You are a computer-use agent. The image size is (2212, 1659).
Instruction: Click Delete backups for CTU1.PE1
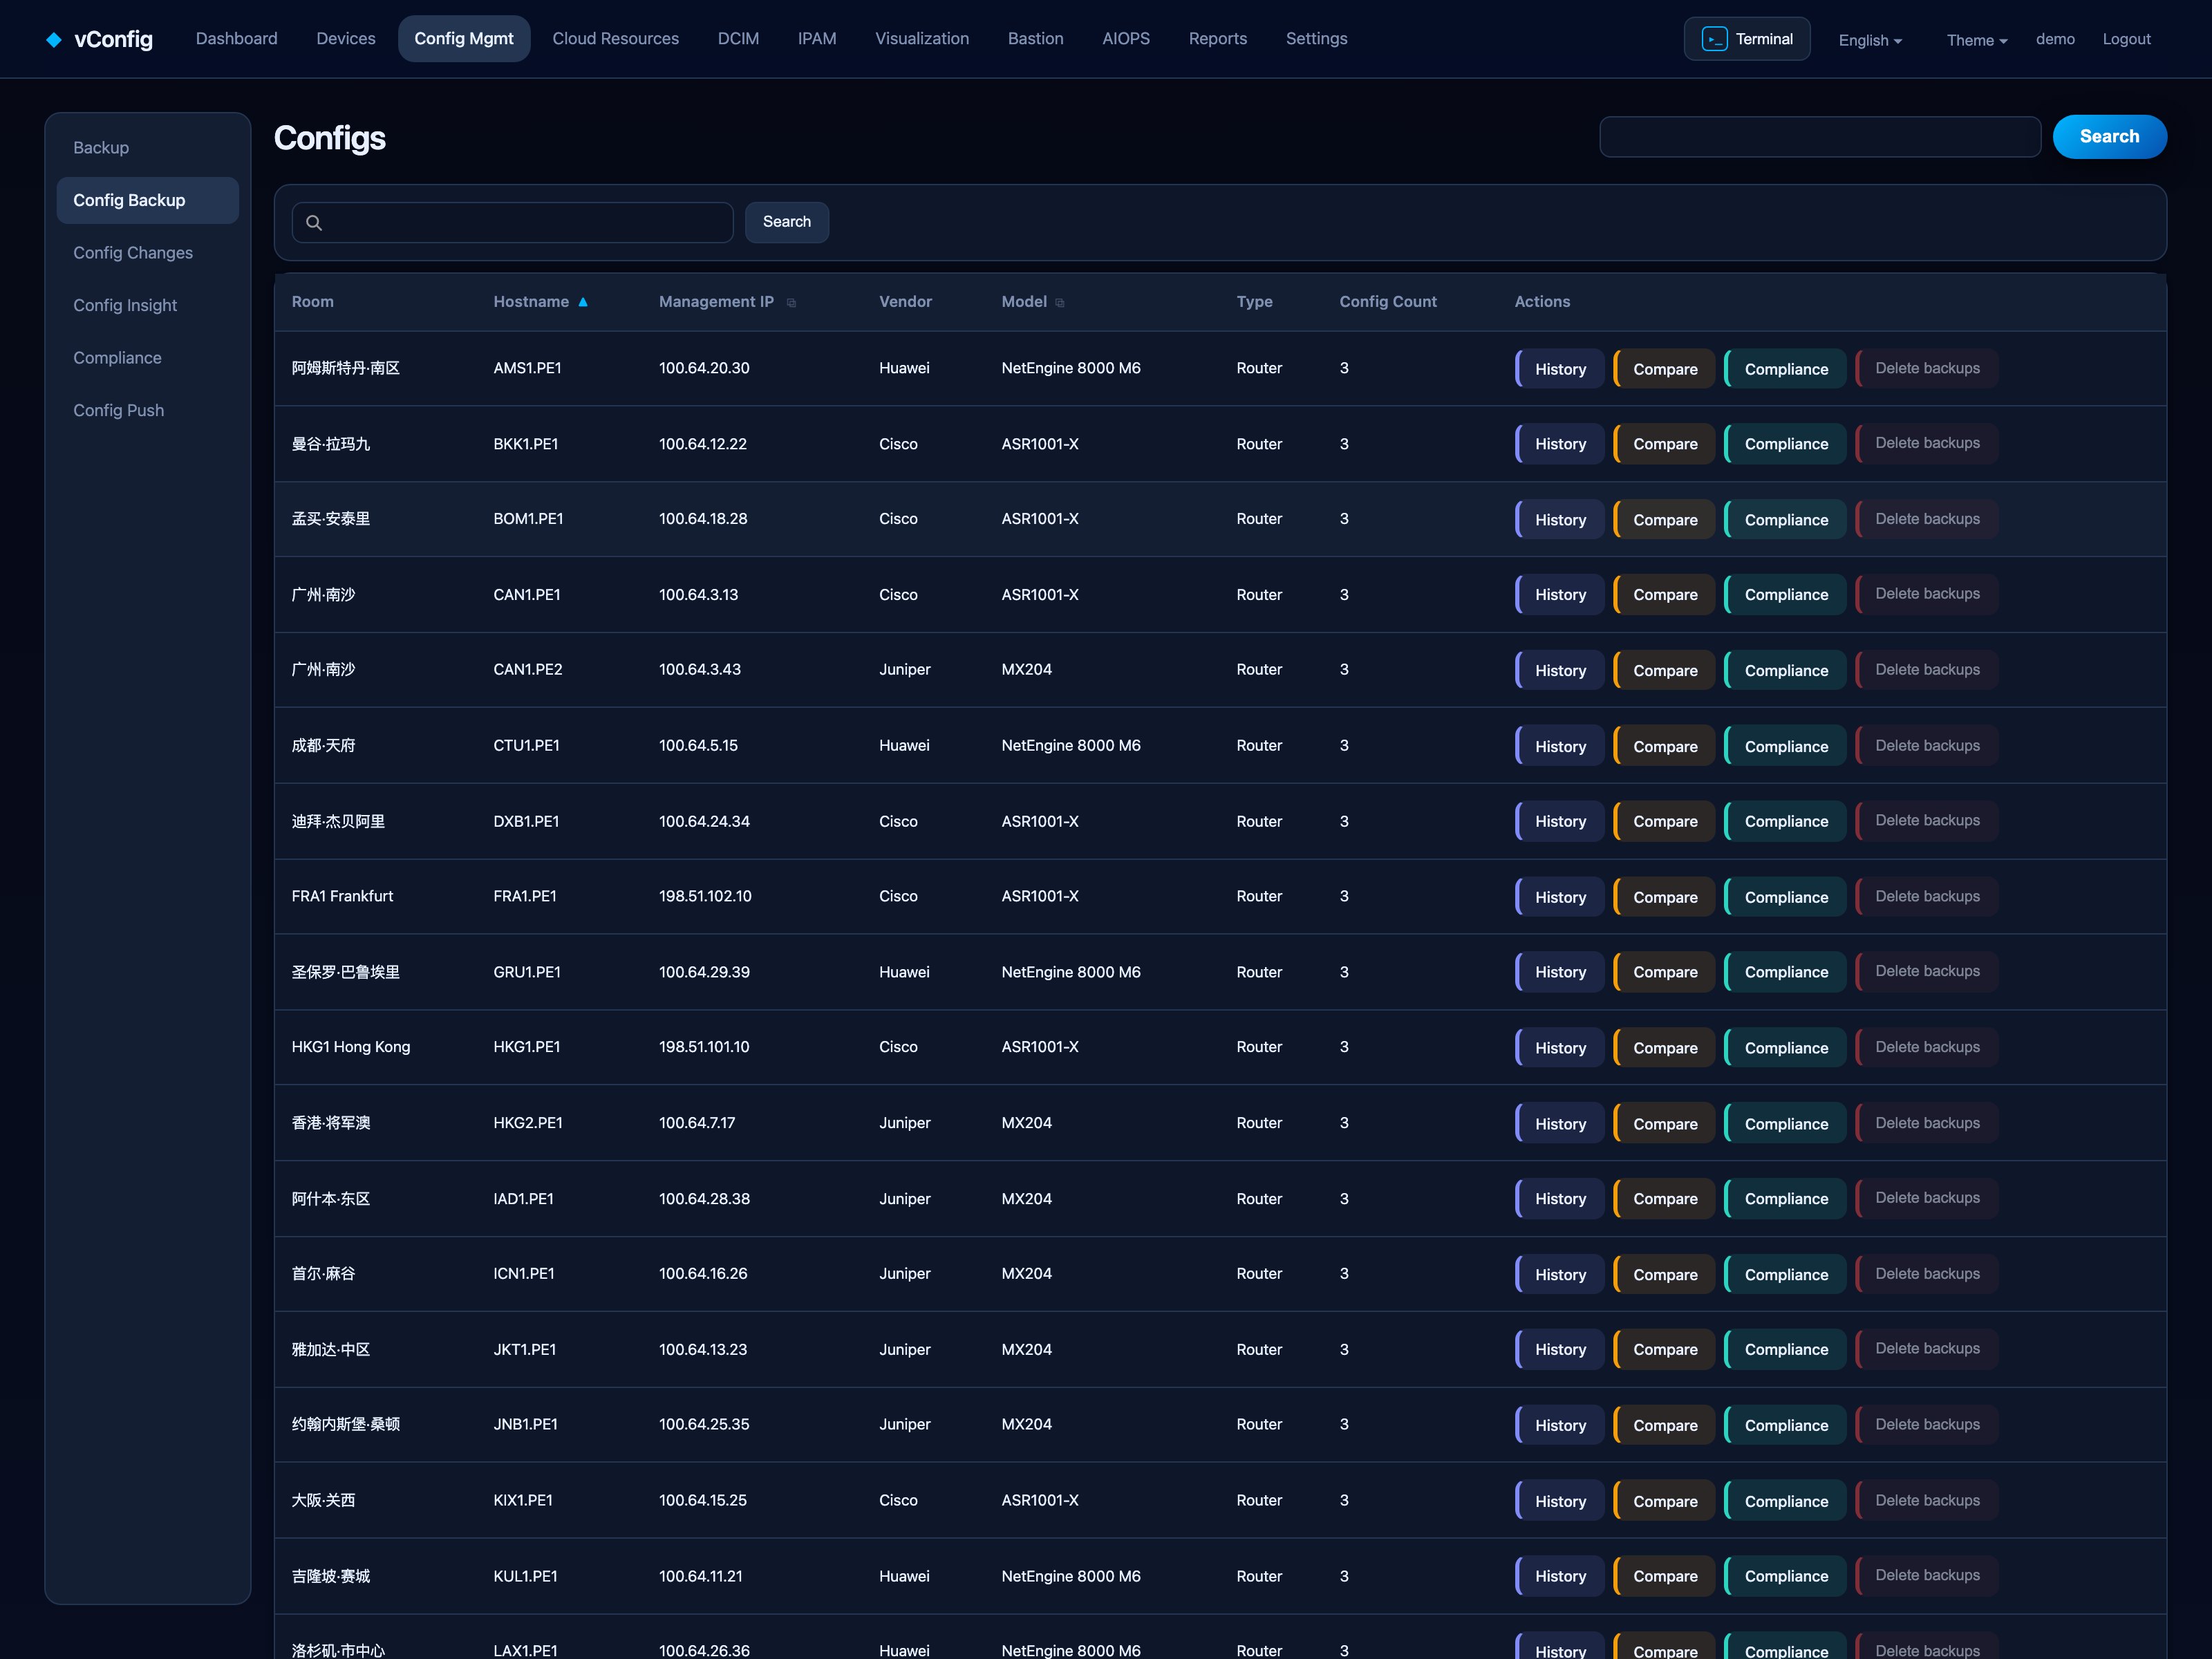coord(1926,746)
